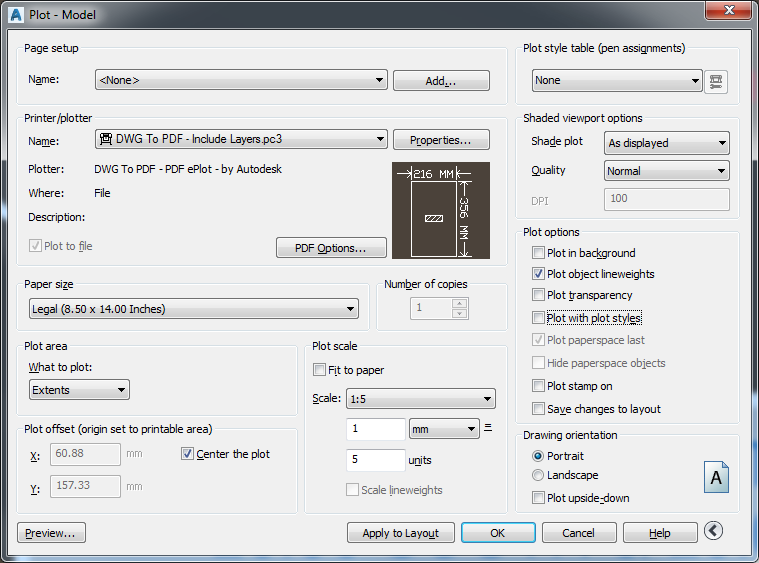Open plotter Properties...

(x=441, y=140)
